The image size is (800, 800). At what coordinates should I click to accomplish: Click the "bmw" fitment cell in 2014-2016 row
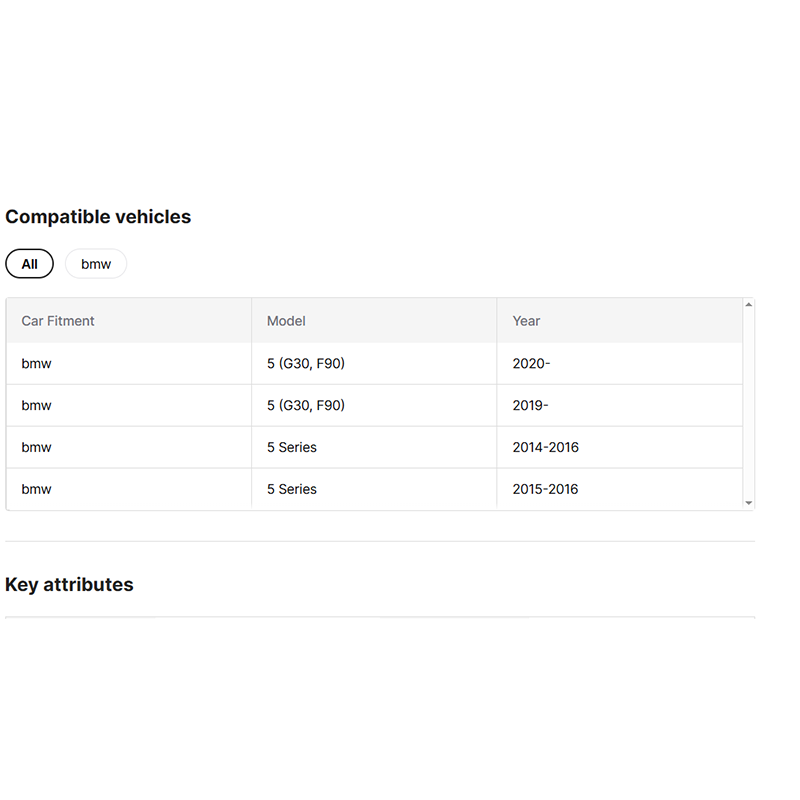point(36,448)
